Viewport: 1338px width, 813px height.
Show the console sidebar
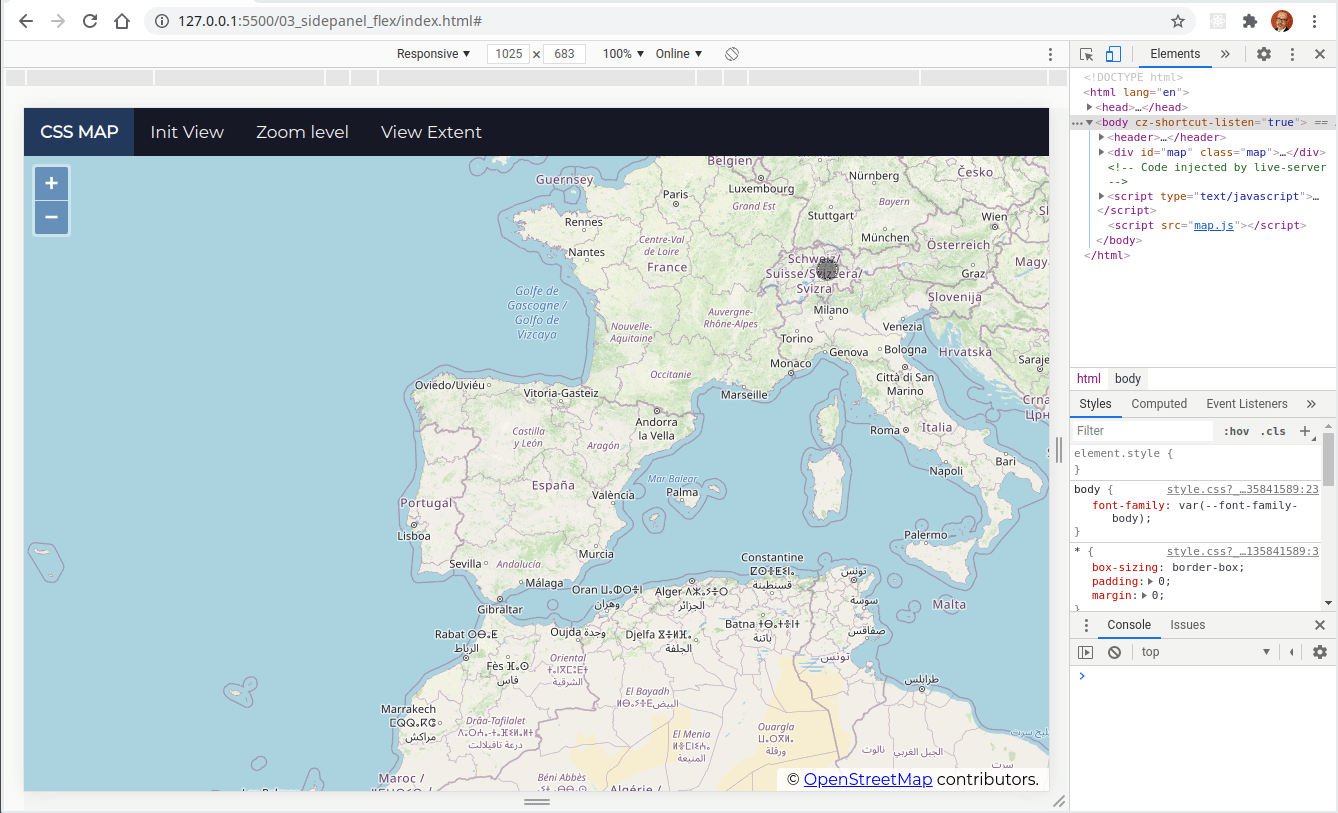(x=1086, y=652)
